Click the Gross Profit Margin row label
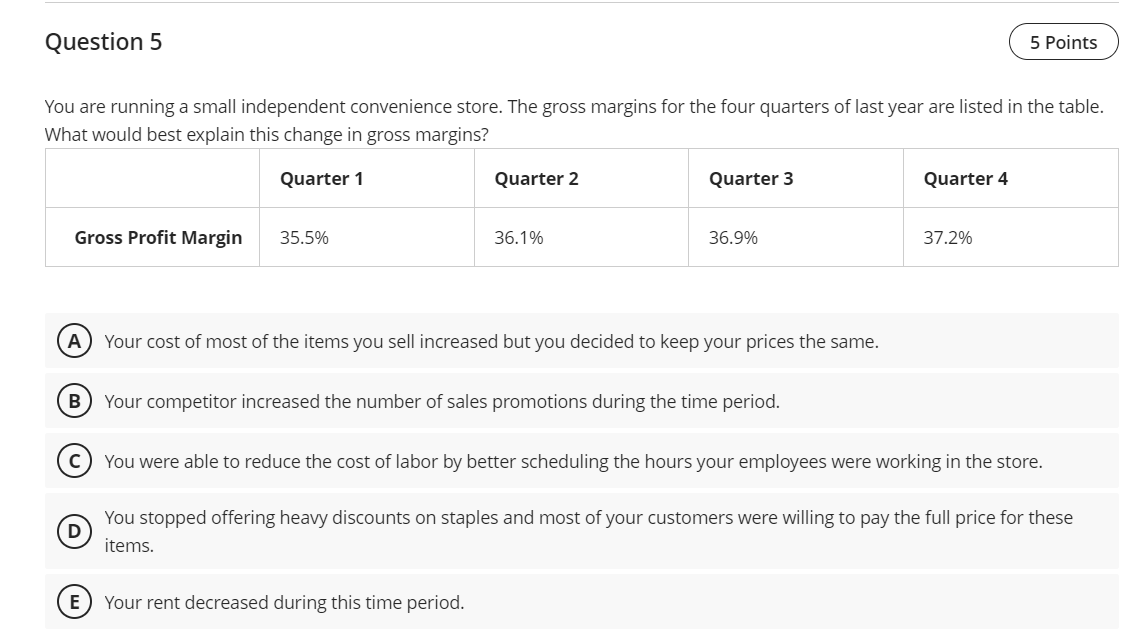 click(158, 238)
